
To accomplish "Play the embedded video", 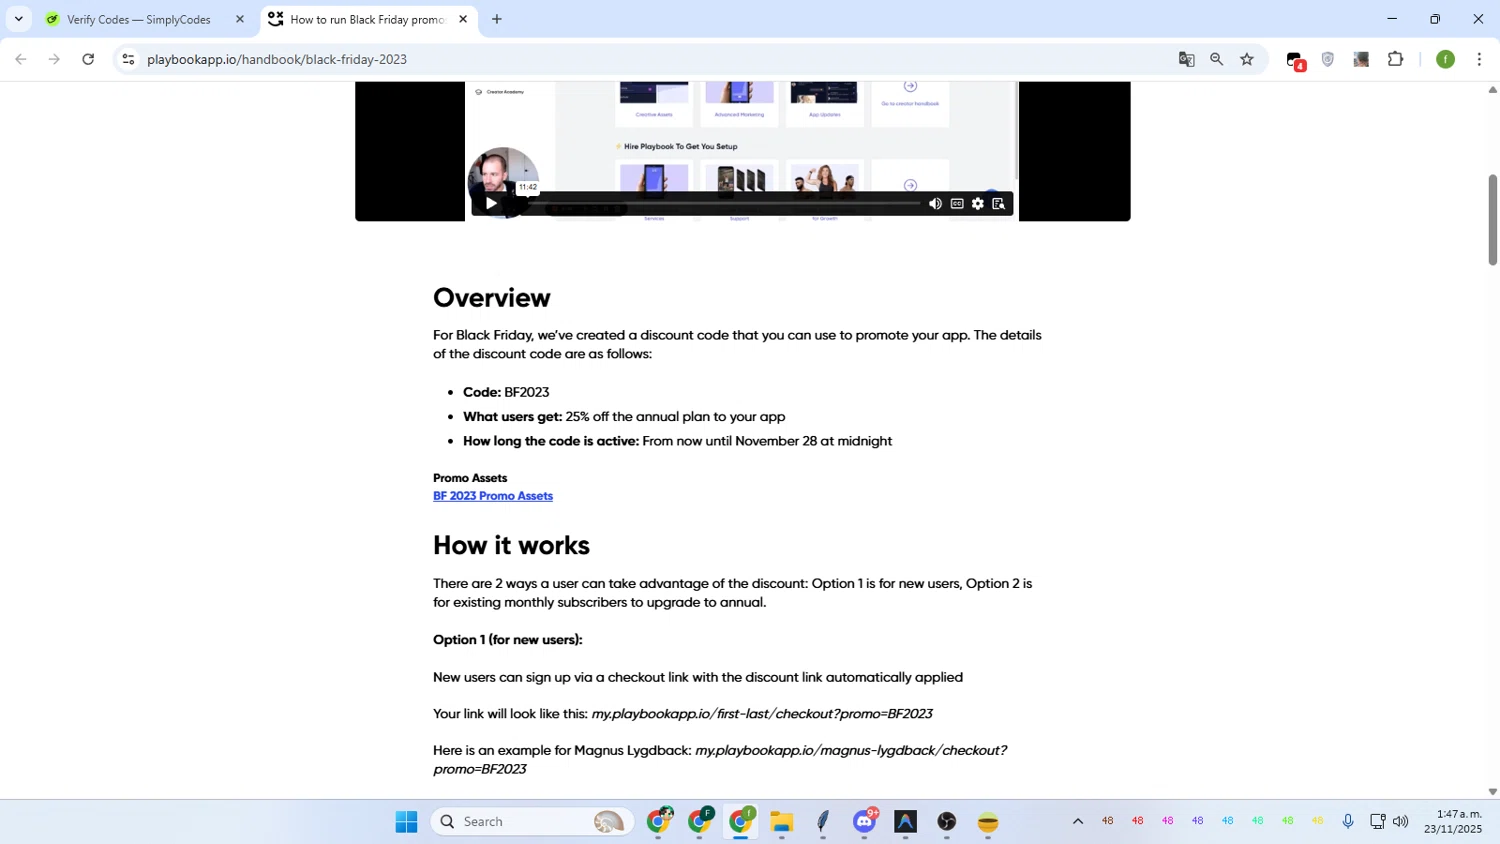I will coord(490,203).
